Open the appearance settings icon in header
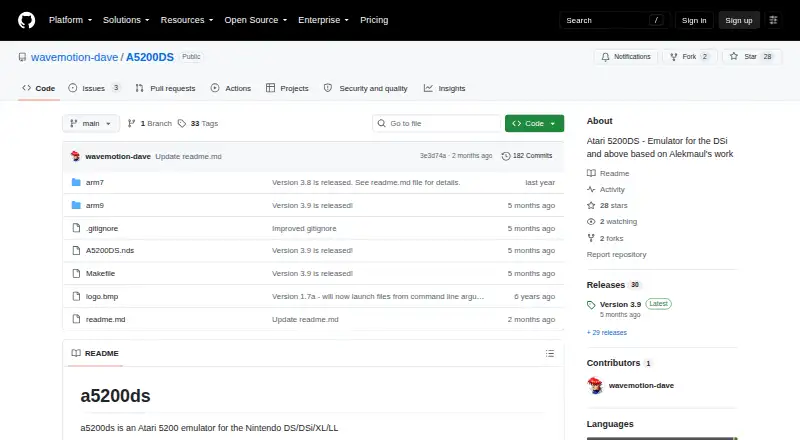This screenshot has width=800, height=440. [773, 20]
